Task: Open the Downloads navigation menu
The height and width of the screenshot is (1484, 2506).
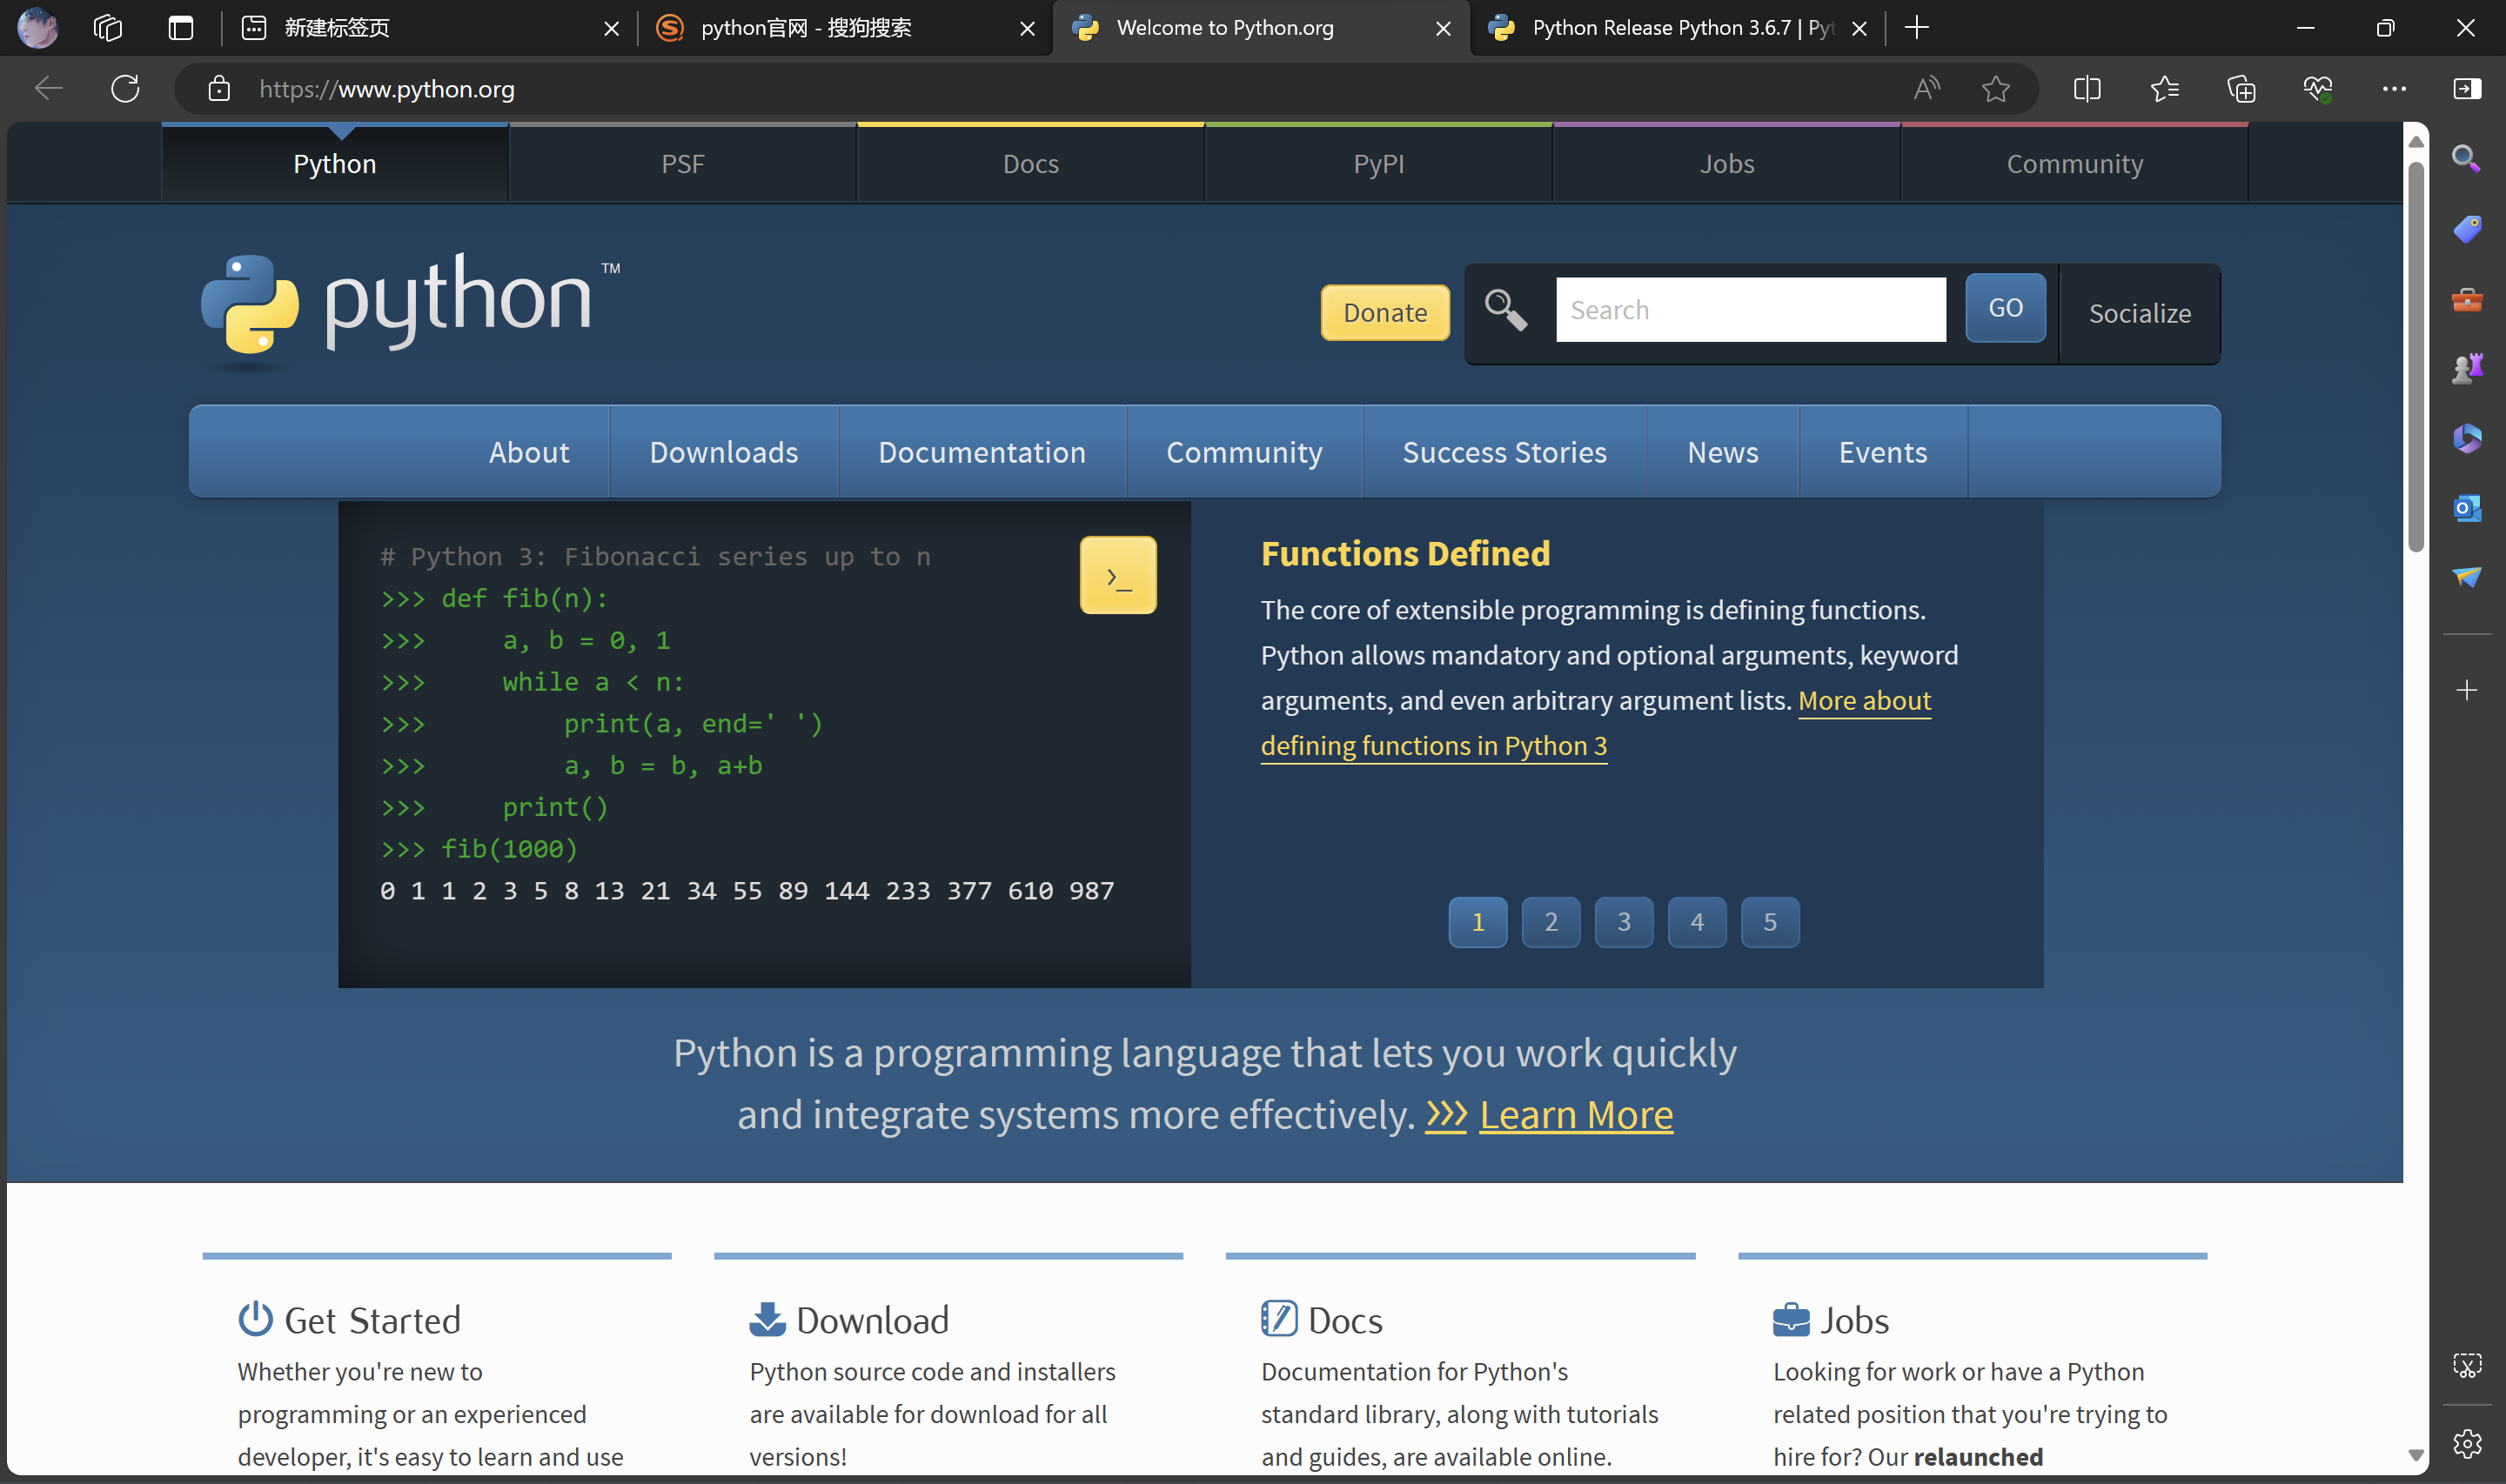Action: pos(723,452)
